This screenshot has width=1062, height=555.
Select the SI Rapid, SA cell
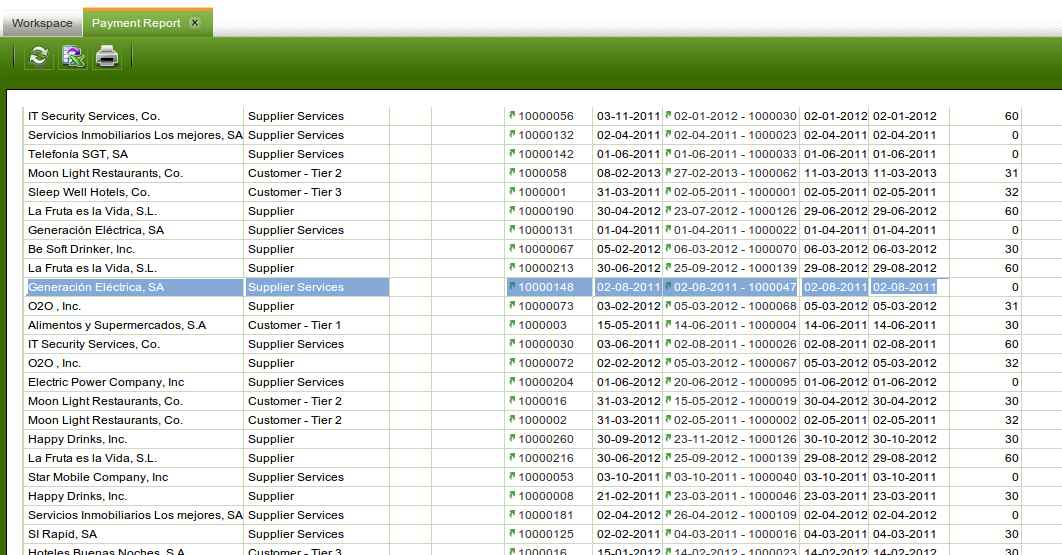point(133,533)
